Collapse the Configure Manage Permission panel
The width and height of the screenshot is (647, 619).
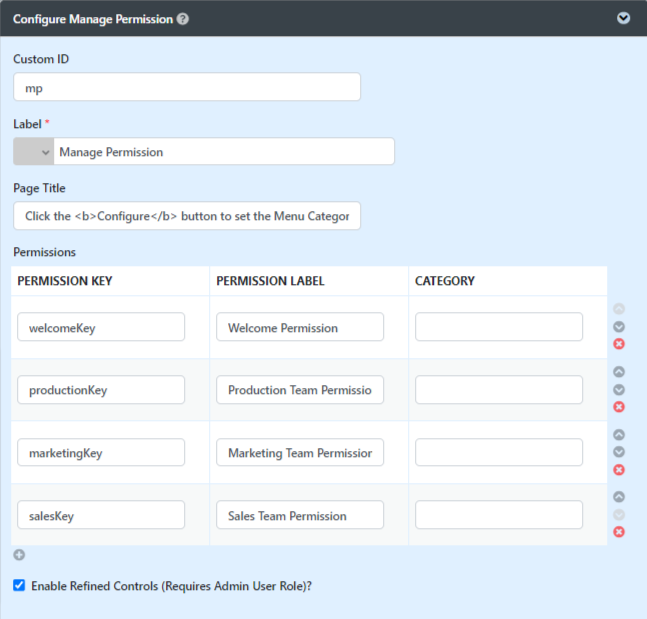[x=624, y=18]
